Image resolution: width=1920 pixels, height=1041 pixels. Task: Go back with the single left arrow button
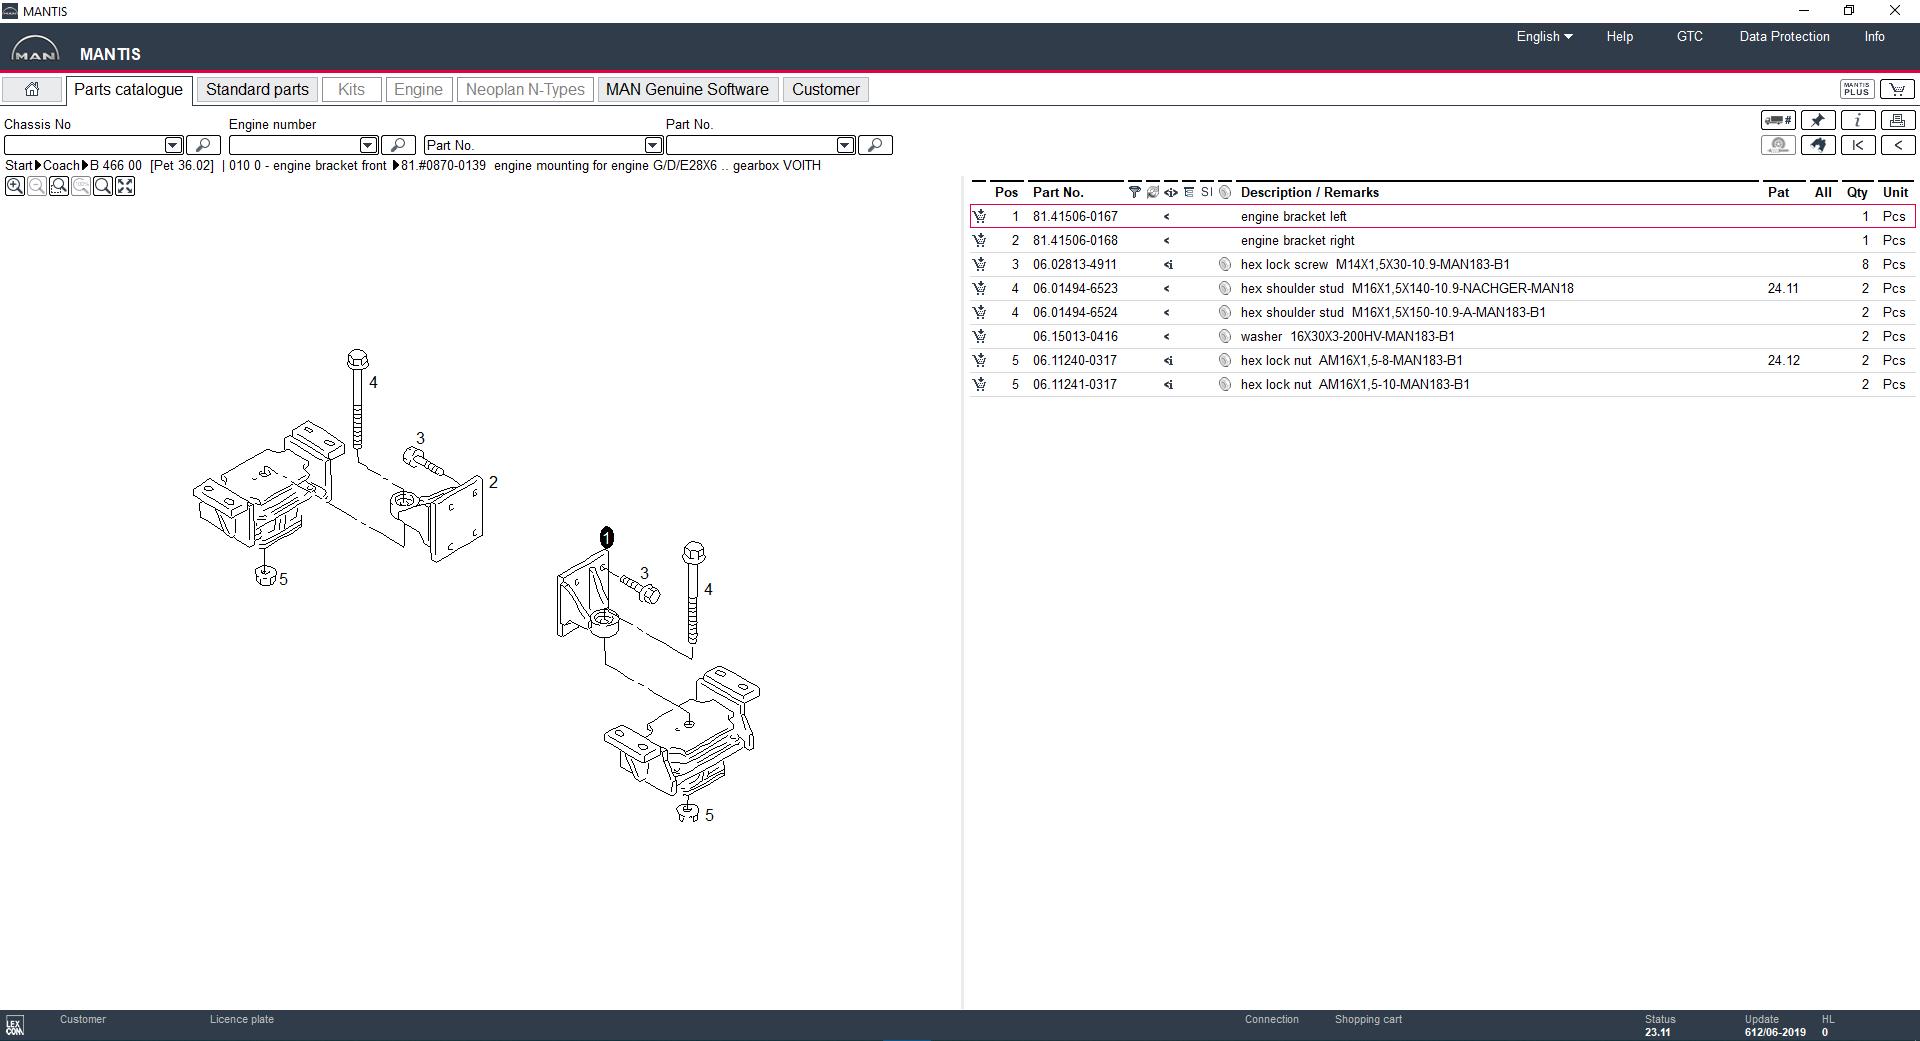pos(1898,145)
